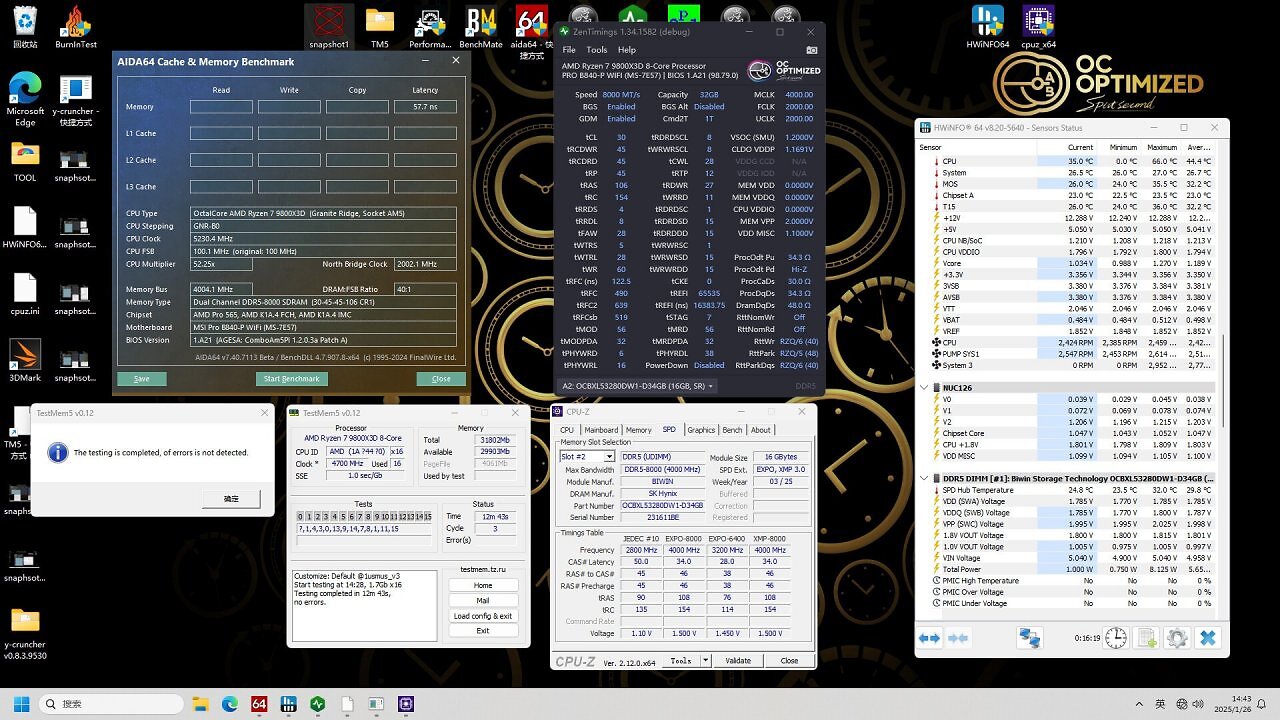Click the HWiNFO remote network computers icon
The image size is (1280, 720).
(x=1029, y=638)
